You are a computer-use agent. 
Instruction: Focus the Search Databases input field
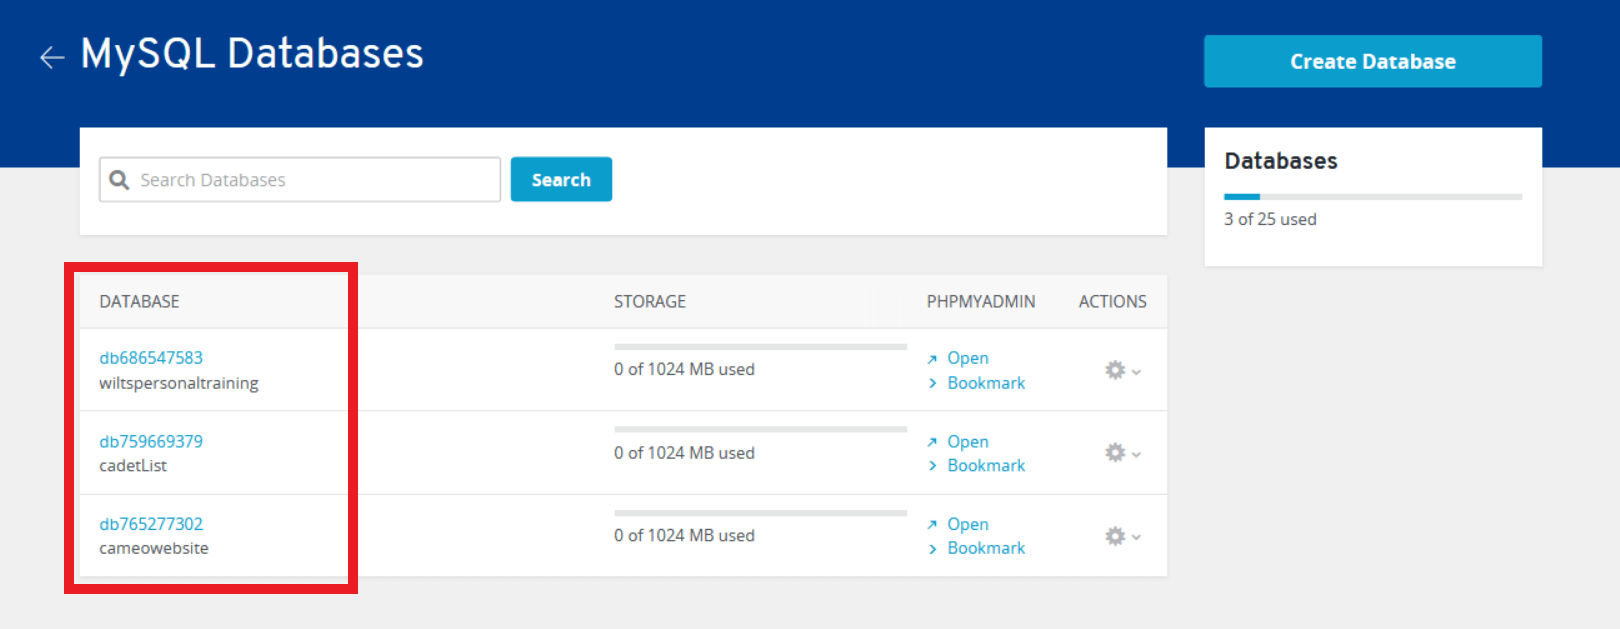click(300, 179)
